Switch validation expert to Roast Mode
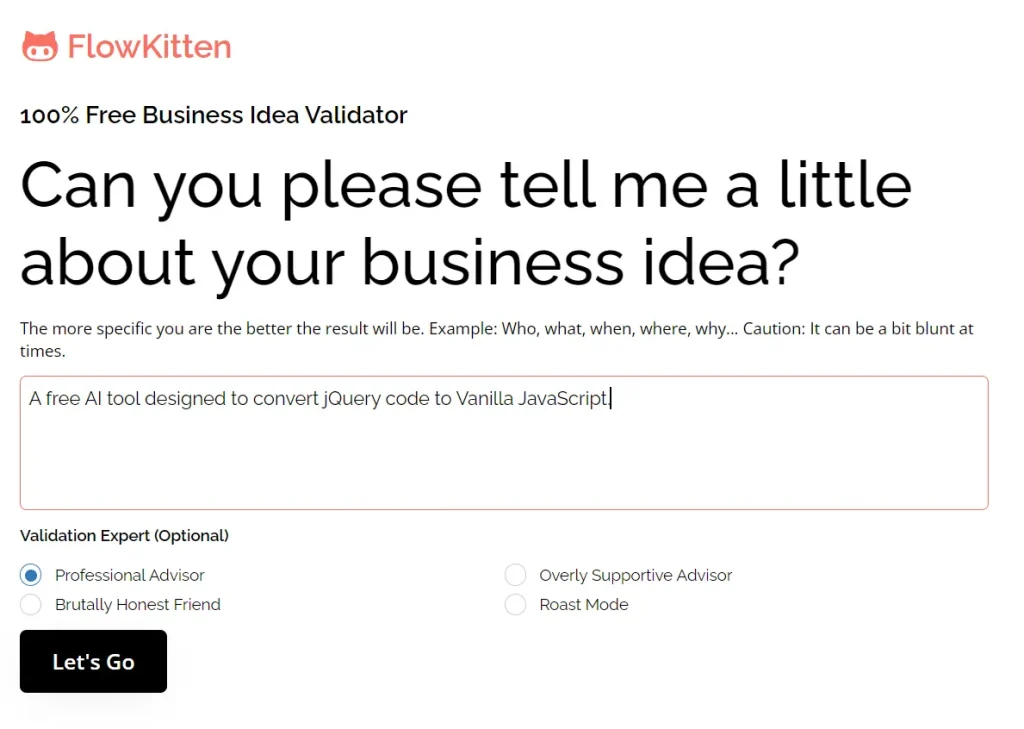1024x729 pixels. [515, 604]
